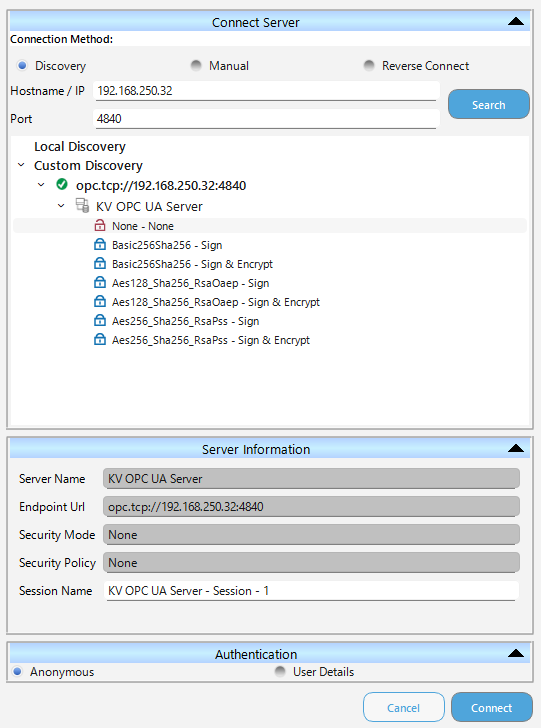This screenshot has height=728, width=541.
Task: Click the KV OPC UA Server icon
Action: point(82,205)
